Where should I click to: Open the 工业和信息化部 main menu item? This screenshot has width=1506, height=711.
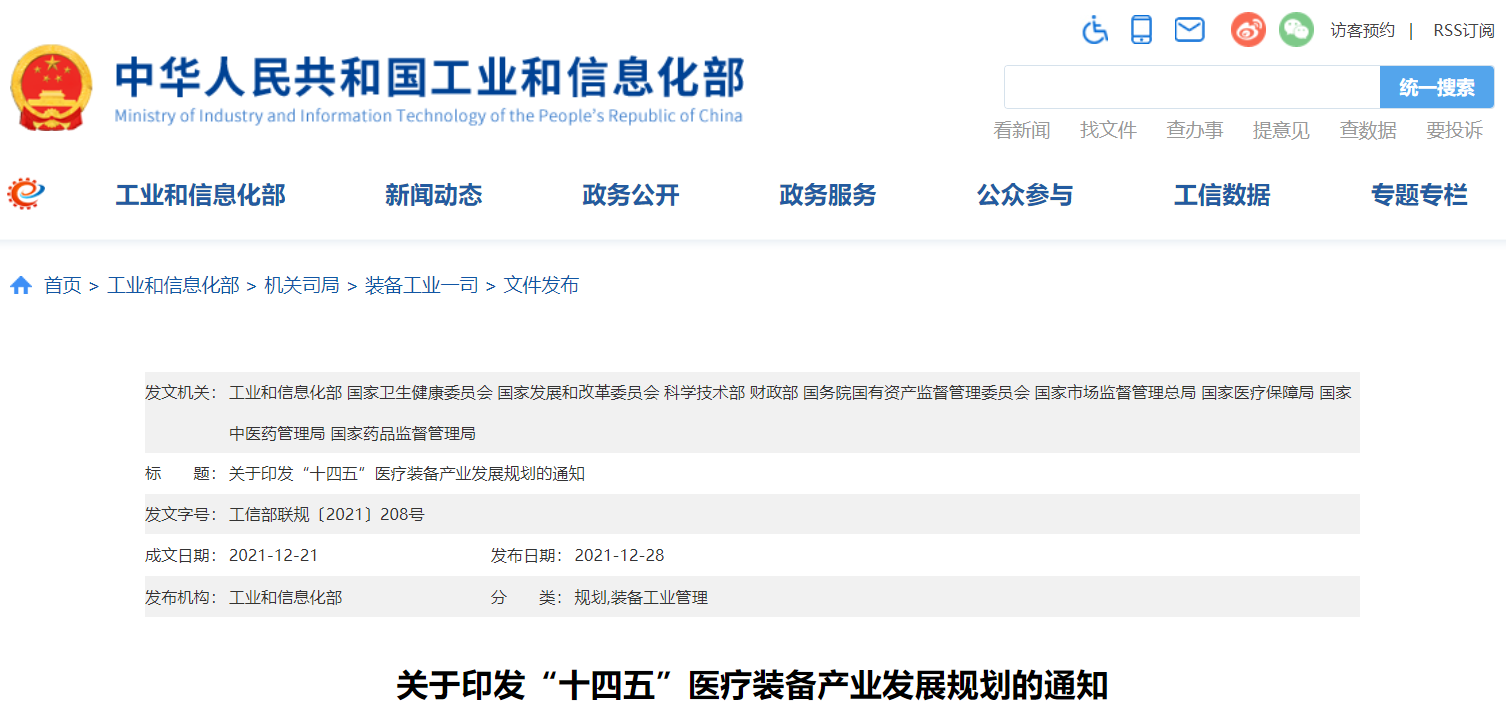(x=200, y=195)
